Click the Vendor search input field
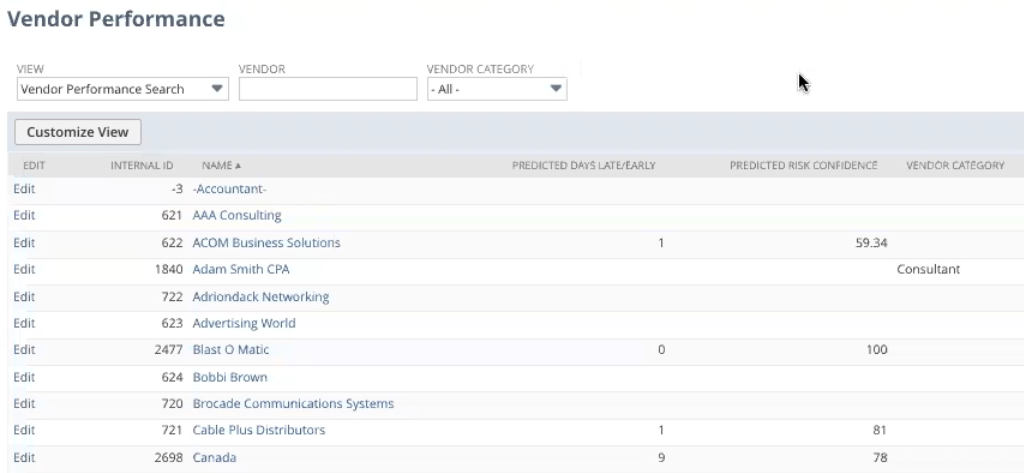Image resolution: width=1024 pixels, height=473 pixels. [328, 89]
